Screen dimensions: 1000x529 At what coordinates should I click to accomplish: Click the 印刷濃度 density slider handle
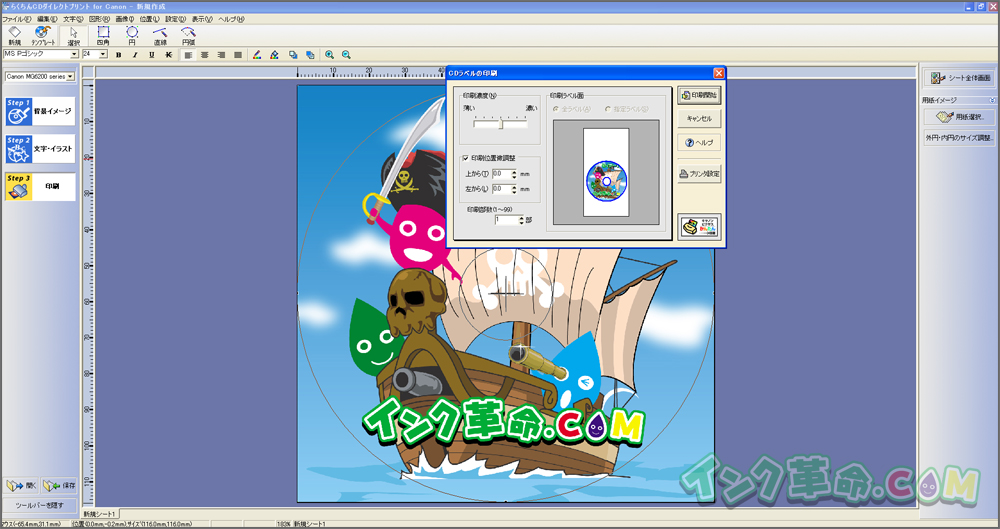click(501, 124)
